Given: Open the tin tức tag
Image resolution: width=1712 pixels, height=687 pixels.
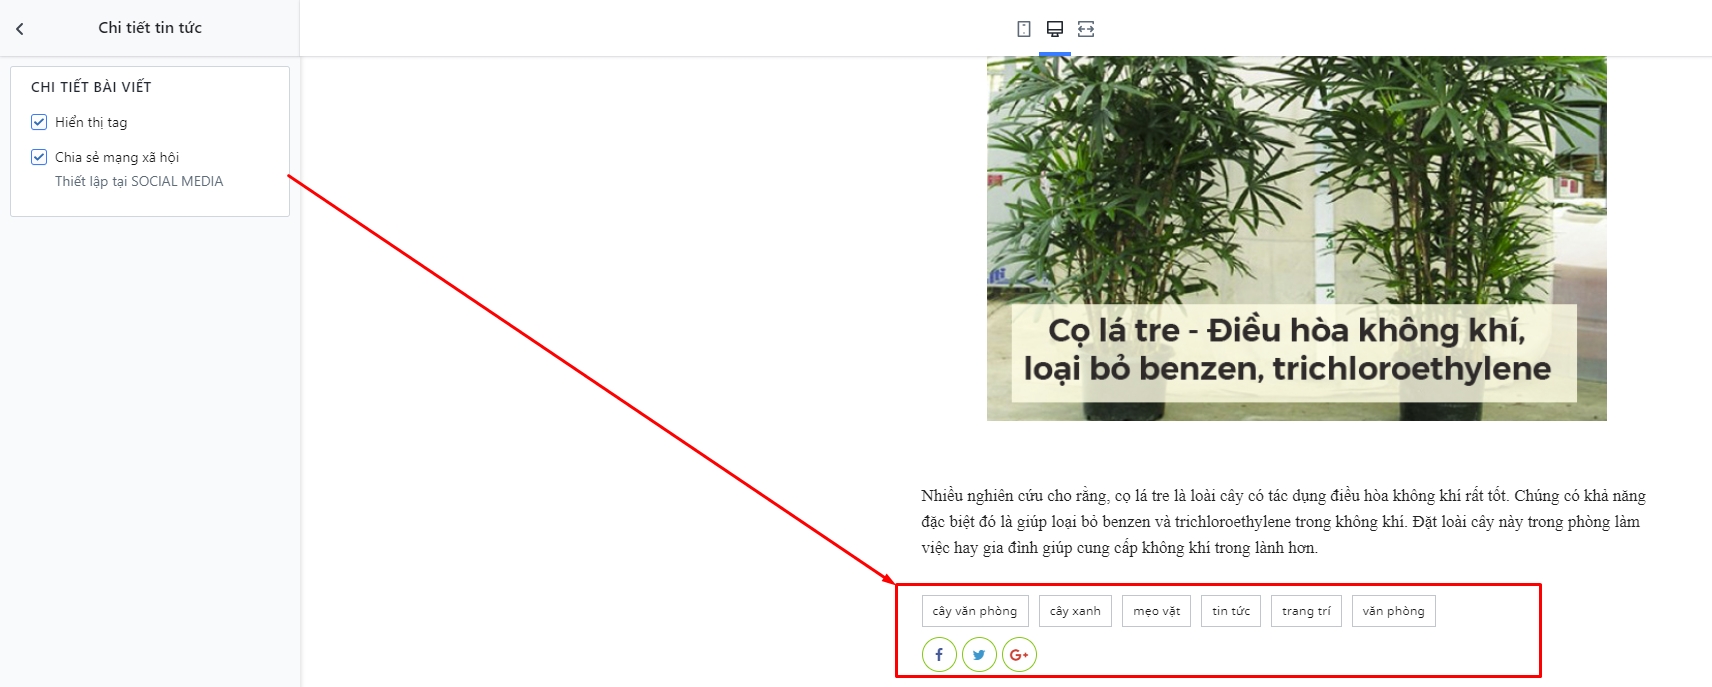Looking at the screenshot, I should pos(1231,611).
